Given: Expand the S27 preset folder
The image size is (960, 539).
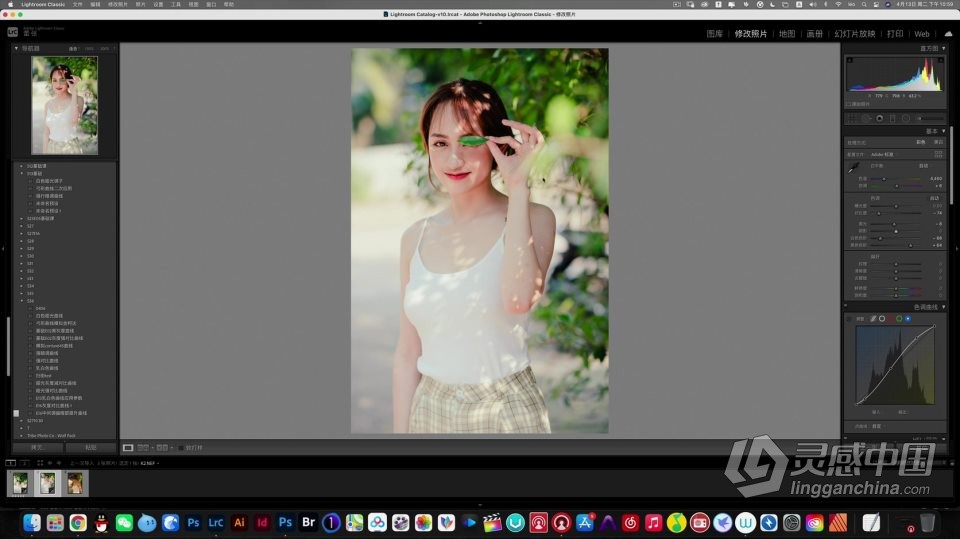Looking at the screenshot, I should point(21,226).
